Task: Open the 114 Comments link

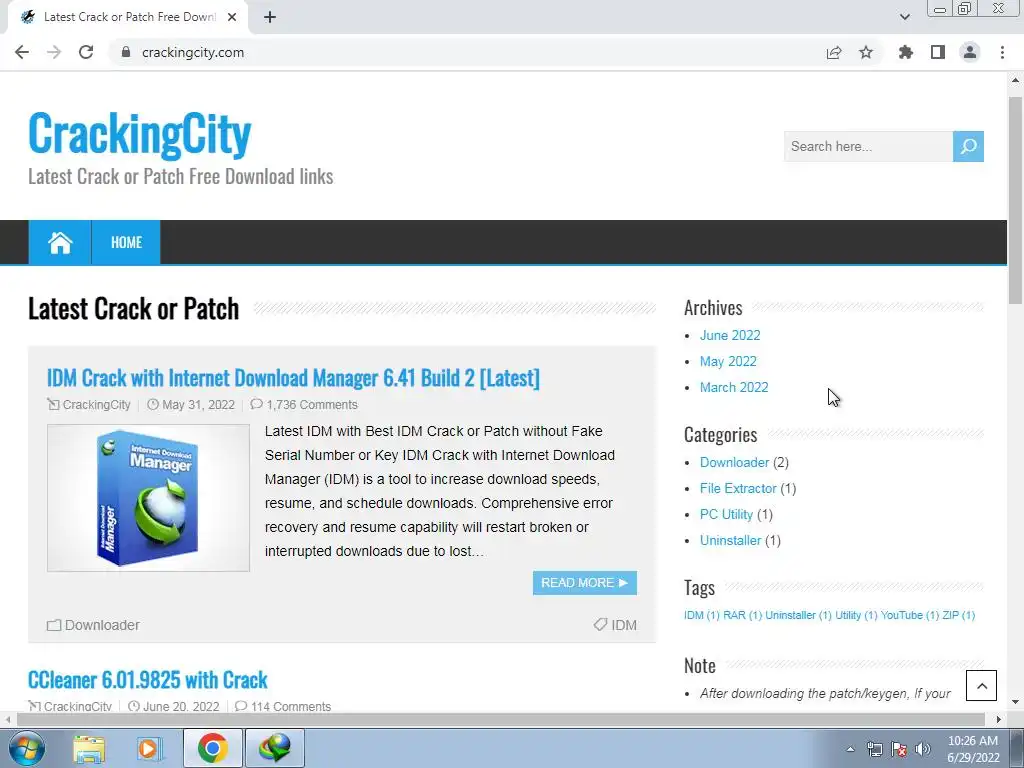Action: pos(291,707)
